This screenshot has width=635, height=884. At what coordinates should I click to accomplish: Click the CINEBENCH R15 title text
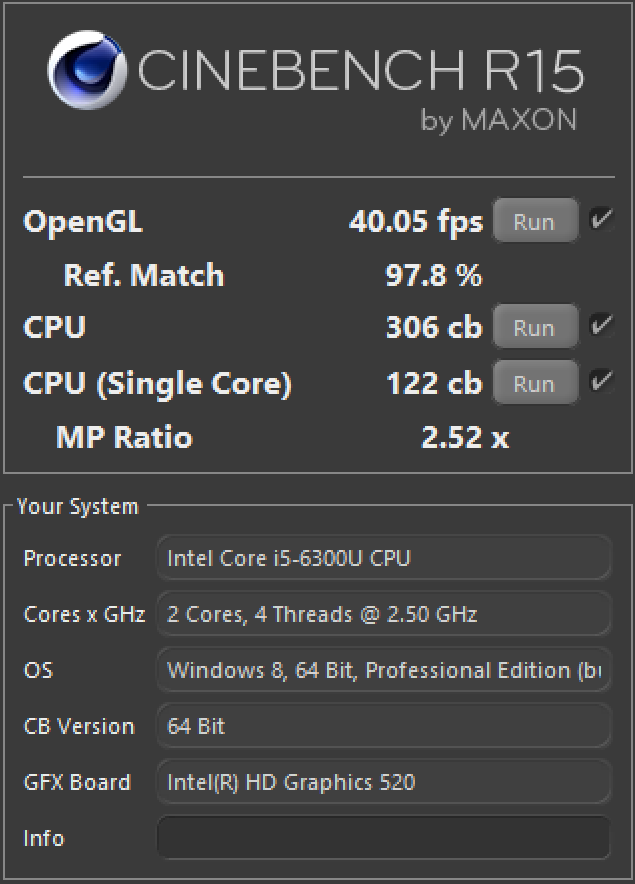point(360,70)
